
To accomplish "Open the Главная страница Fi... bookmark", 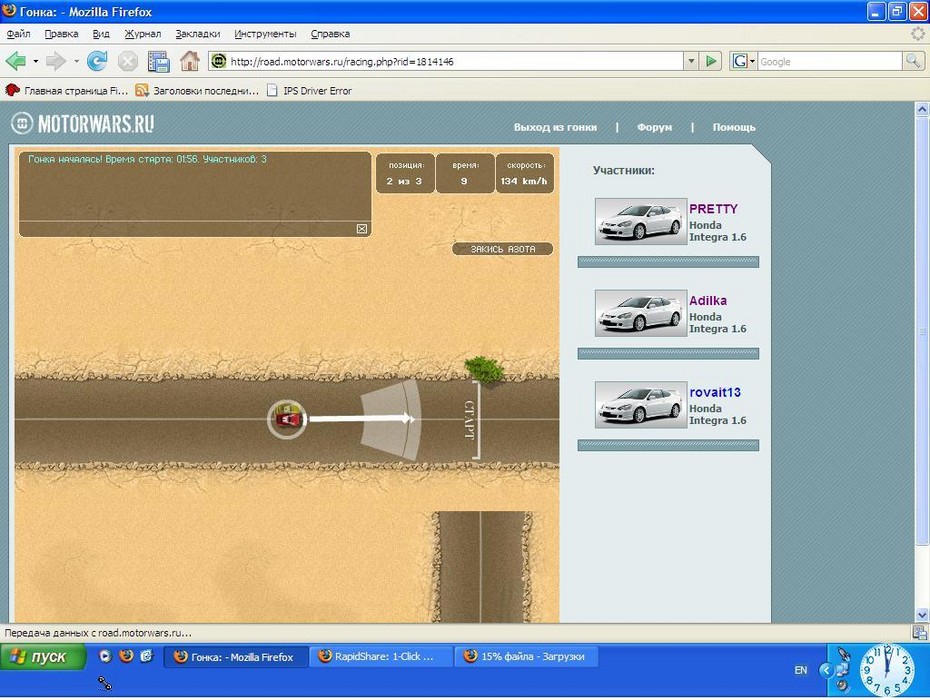I will pos(67,91).
